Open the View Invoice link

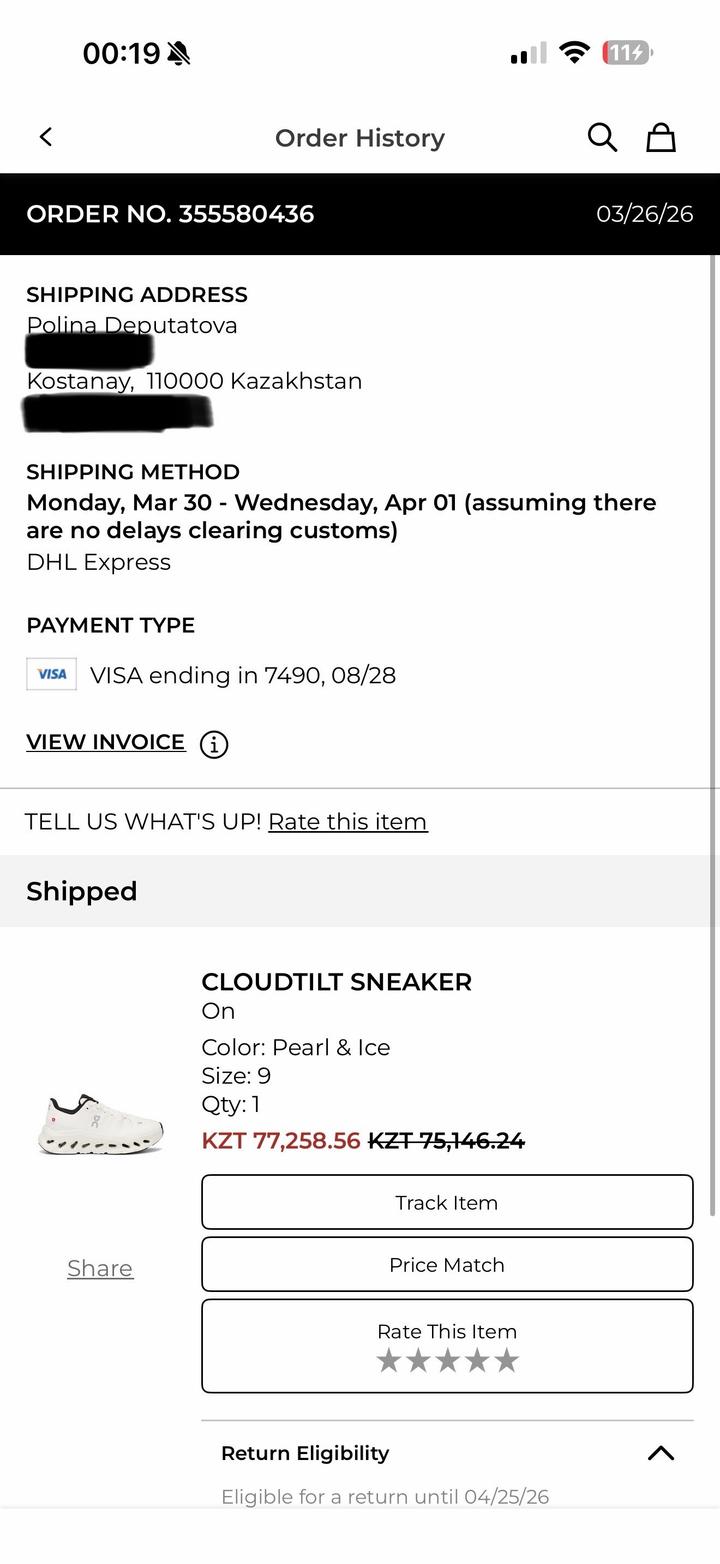pos(106,742)
